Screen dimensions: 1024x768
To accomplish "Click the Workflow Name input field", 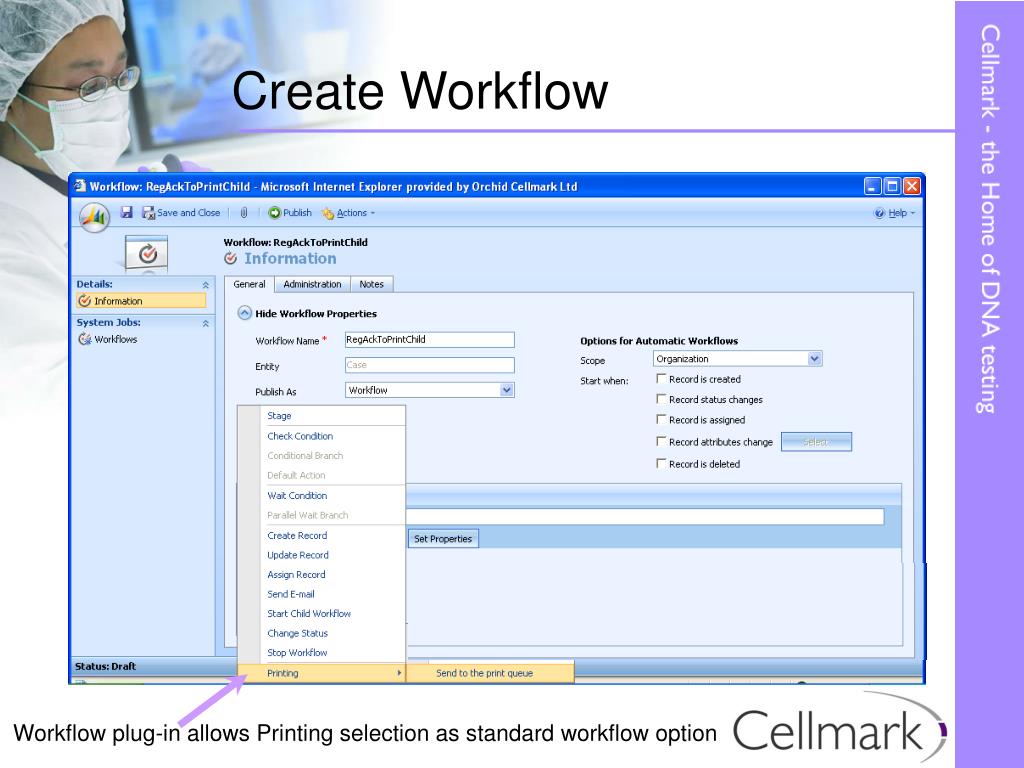I will 429,340.
